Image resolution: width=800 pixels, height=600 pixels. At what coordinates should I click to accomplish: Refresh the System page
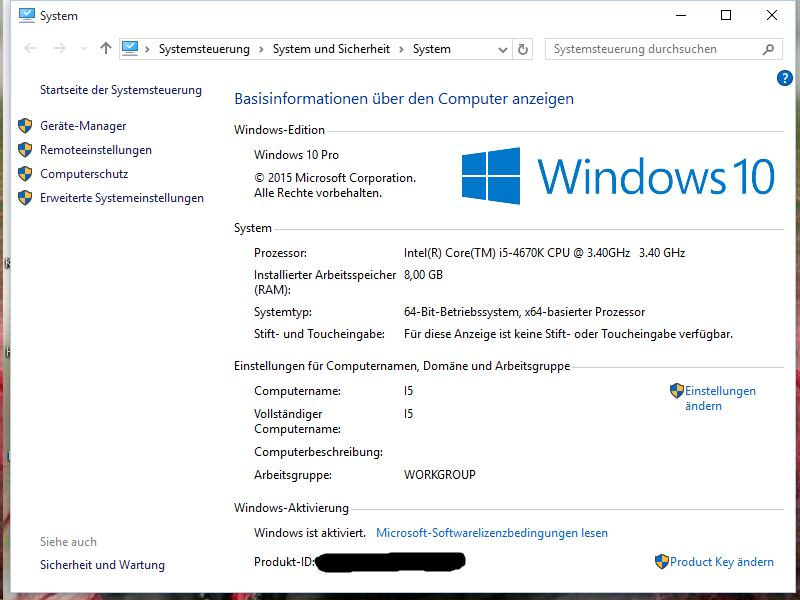point(523,49)
